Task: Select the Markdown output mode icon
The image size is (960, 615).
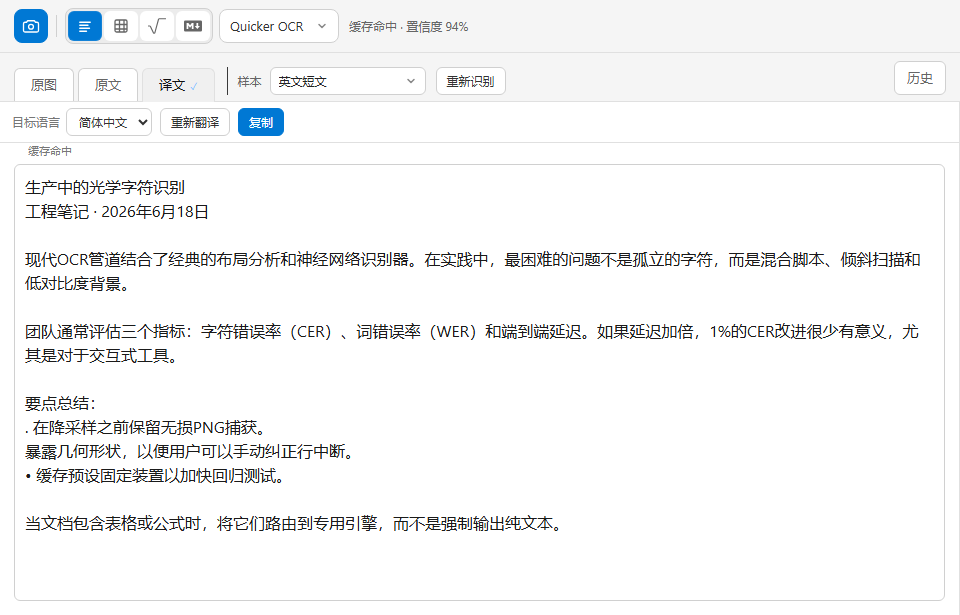Action: (x=193, y=26)
